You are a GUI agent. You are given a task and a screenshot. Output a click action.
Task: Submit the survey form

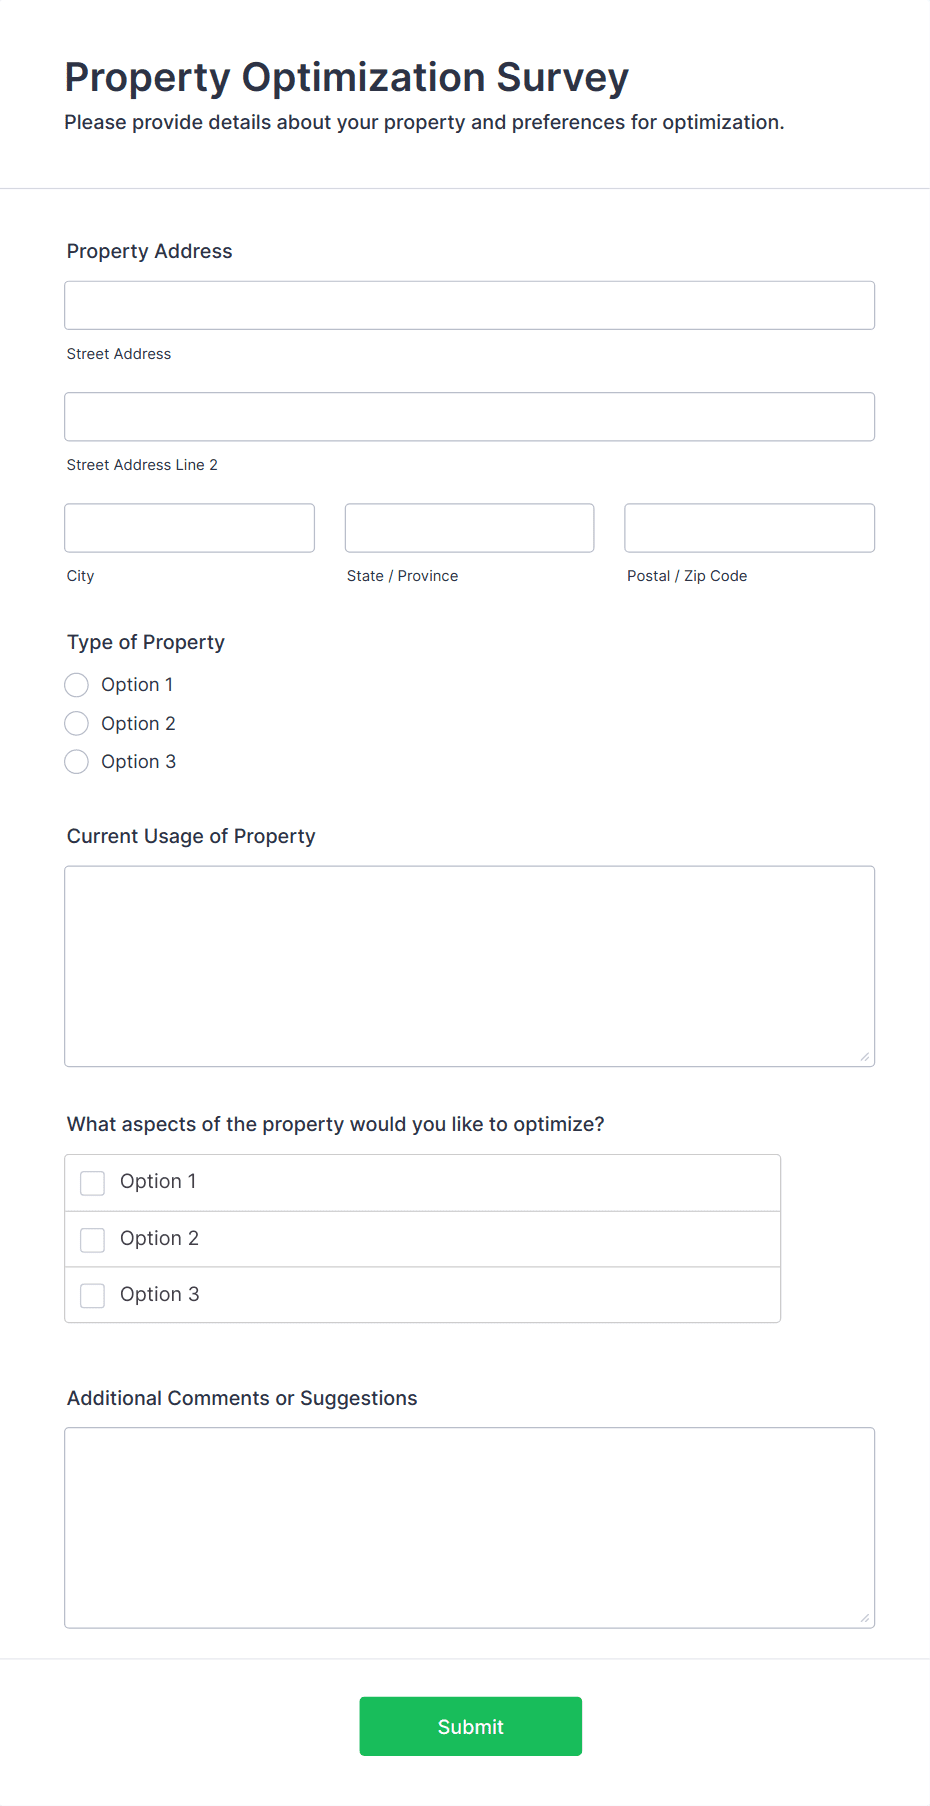coord(470,1726)
